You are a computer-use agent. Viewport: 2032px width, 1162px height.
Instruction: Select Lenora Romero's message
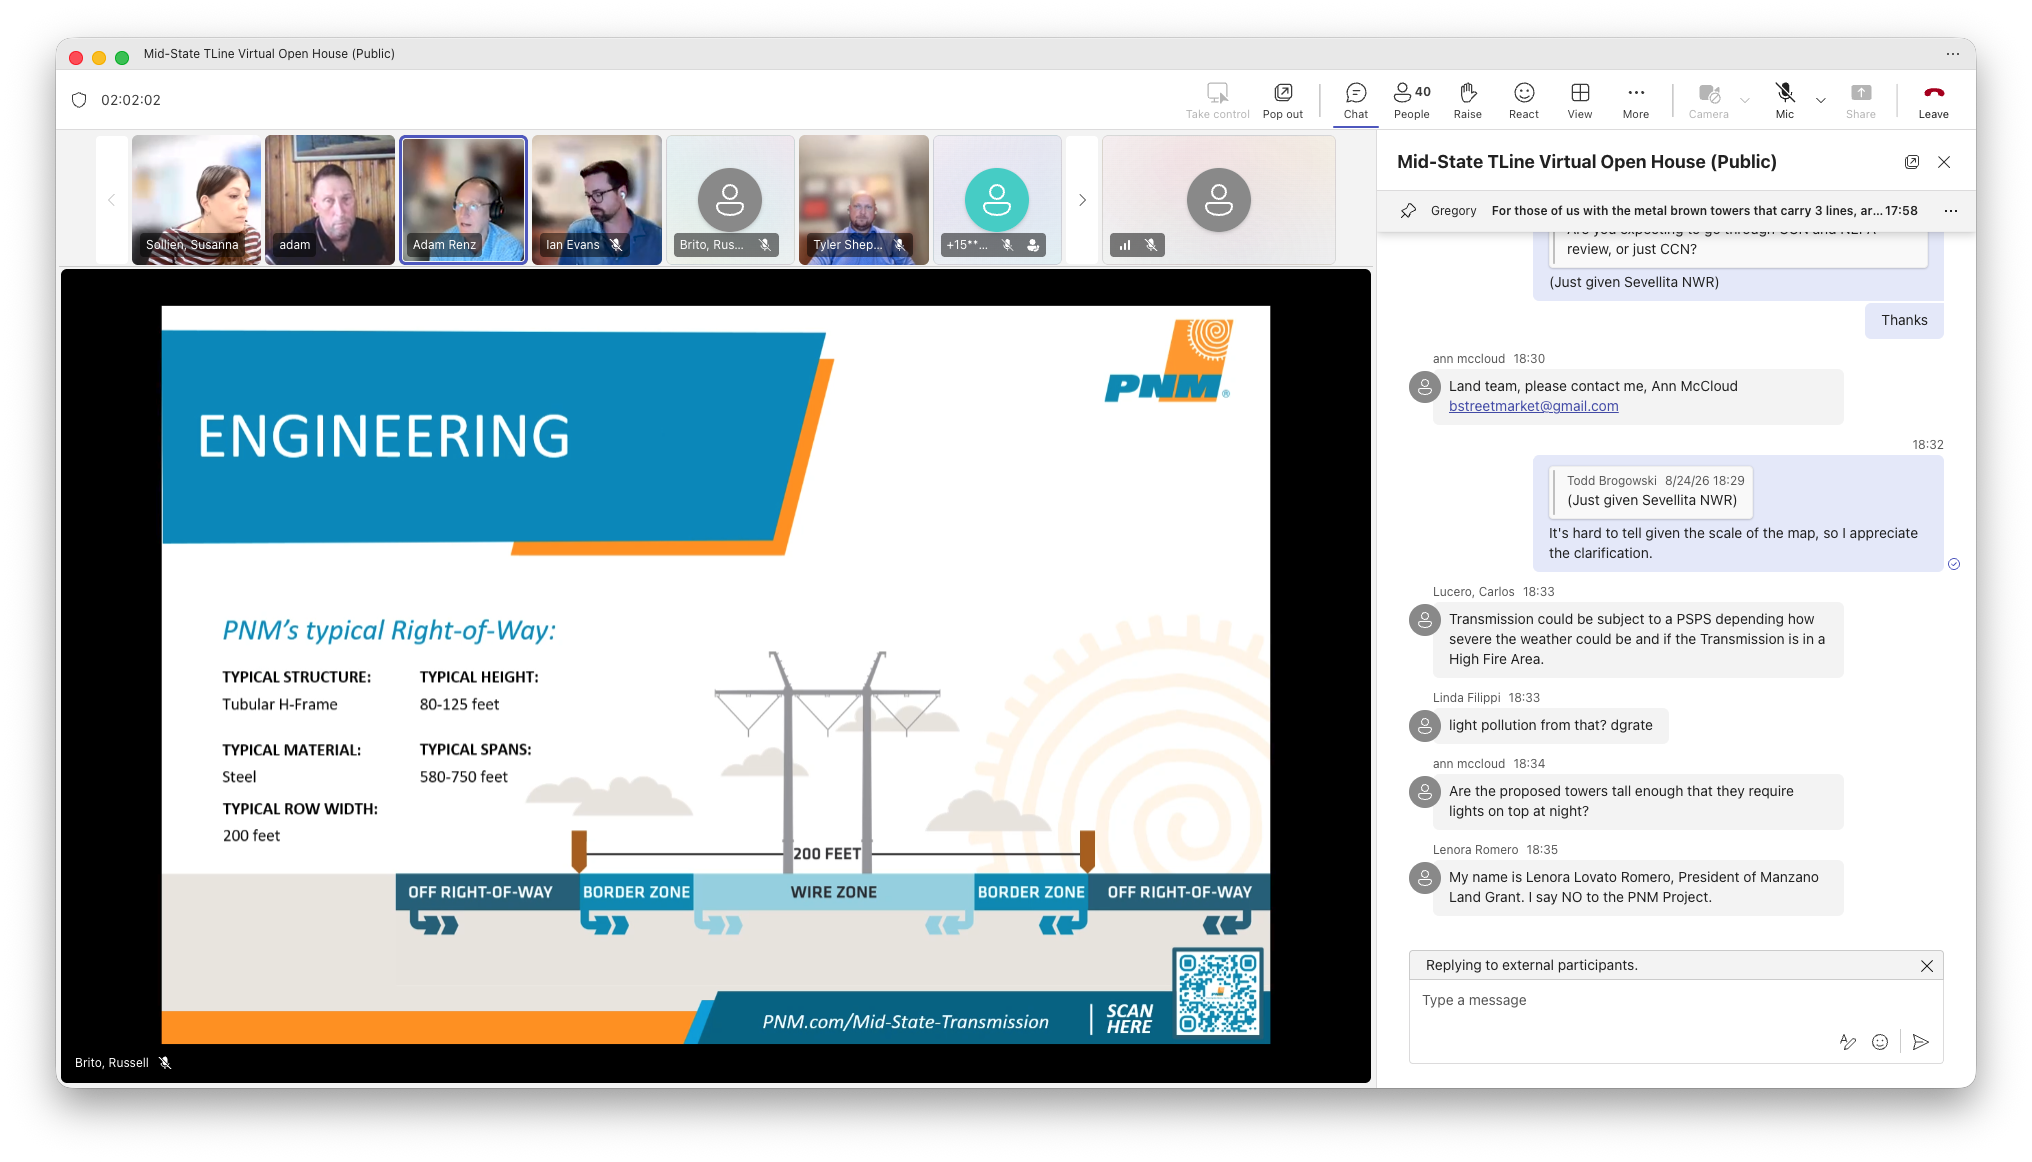pos(1638,888)
